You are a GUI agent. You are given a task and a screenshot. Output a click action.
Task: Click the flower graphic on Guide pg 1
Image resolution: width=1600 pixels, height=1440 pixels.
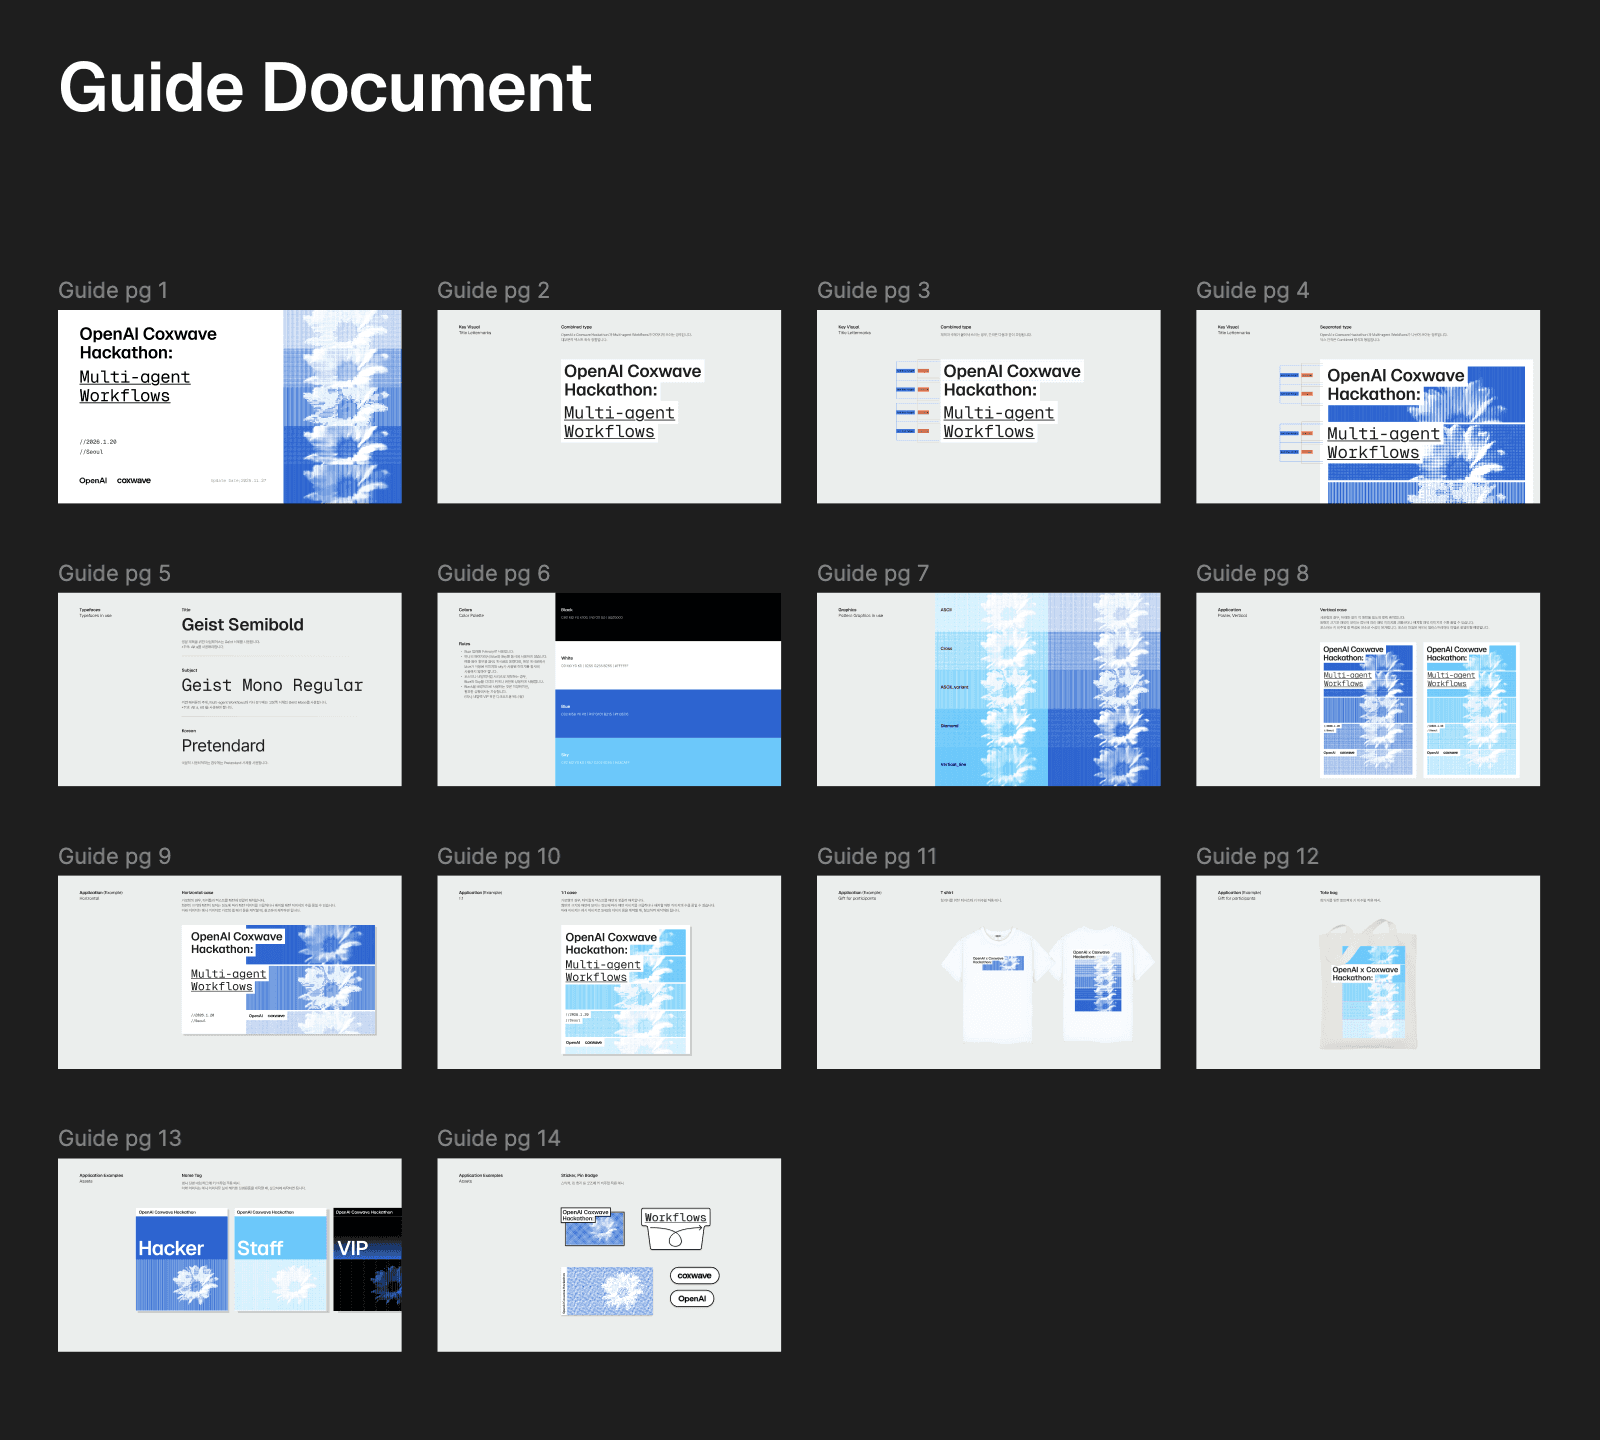coord(342,406)
